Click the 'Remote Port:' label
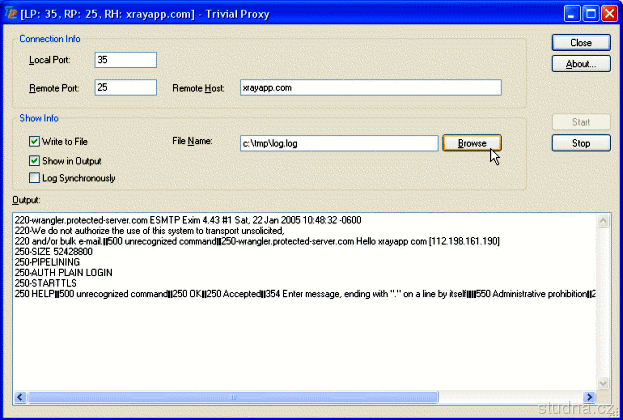This screenshot has width=623, height=420. (x=54, y=88)
